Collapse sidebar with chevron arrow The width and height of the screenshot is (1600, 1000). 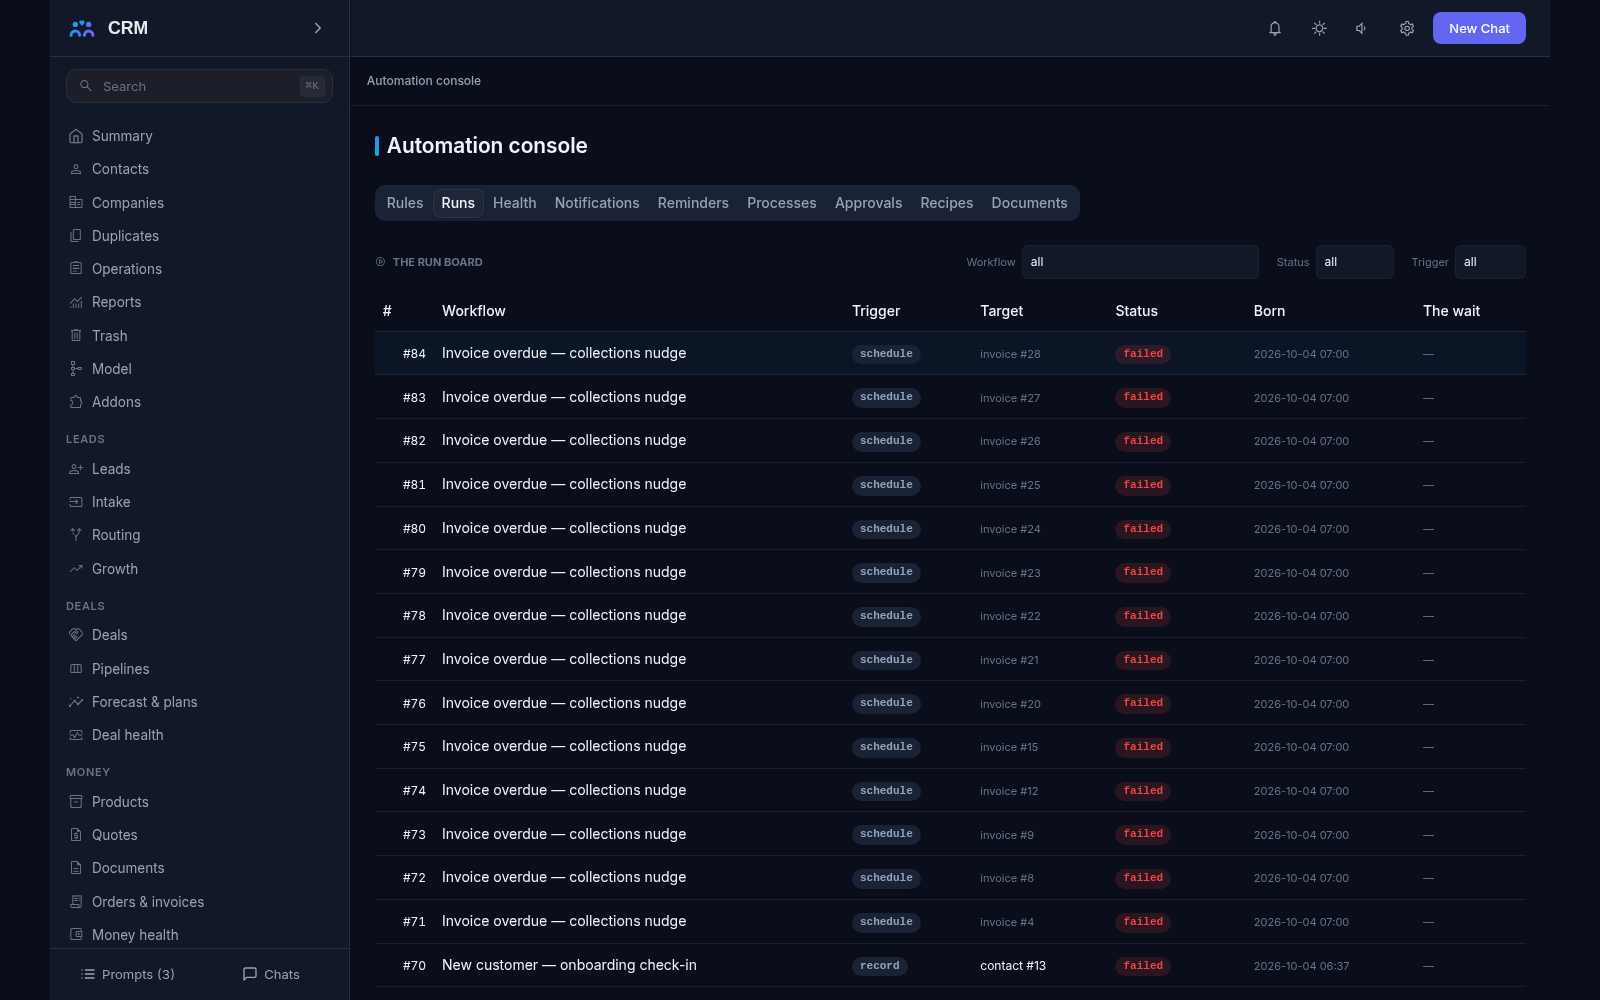tap(318, 28)
